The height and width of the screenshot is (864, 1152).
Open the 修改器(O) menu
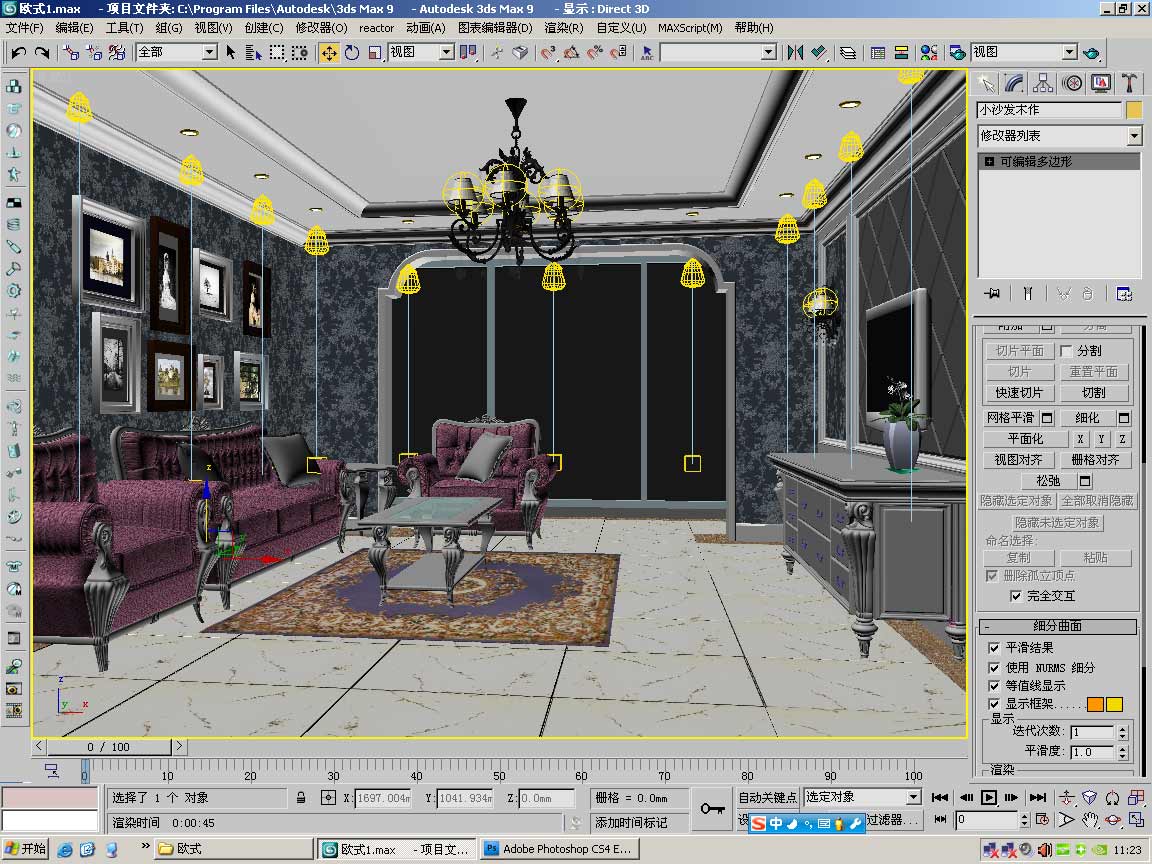pyautogui.click(x=321, y=28)
